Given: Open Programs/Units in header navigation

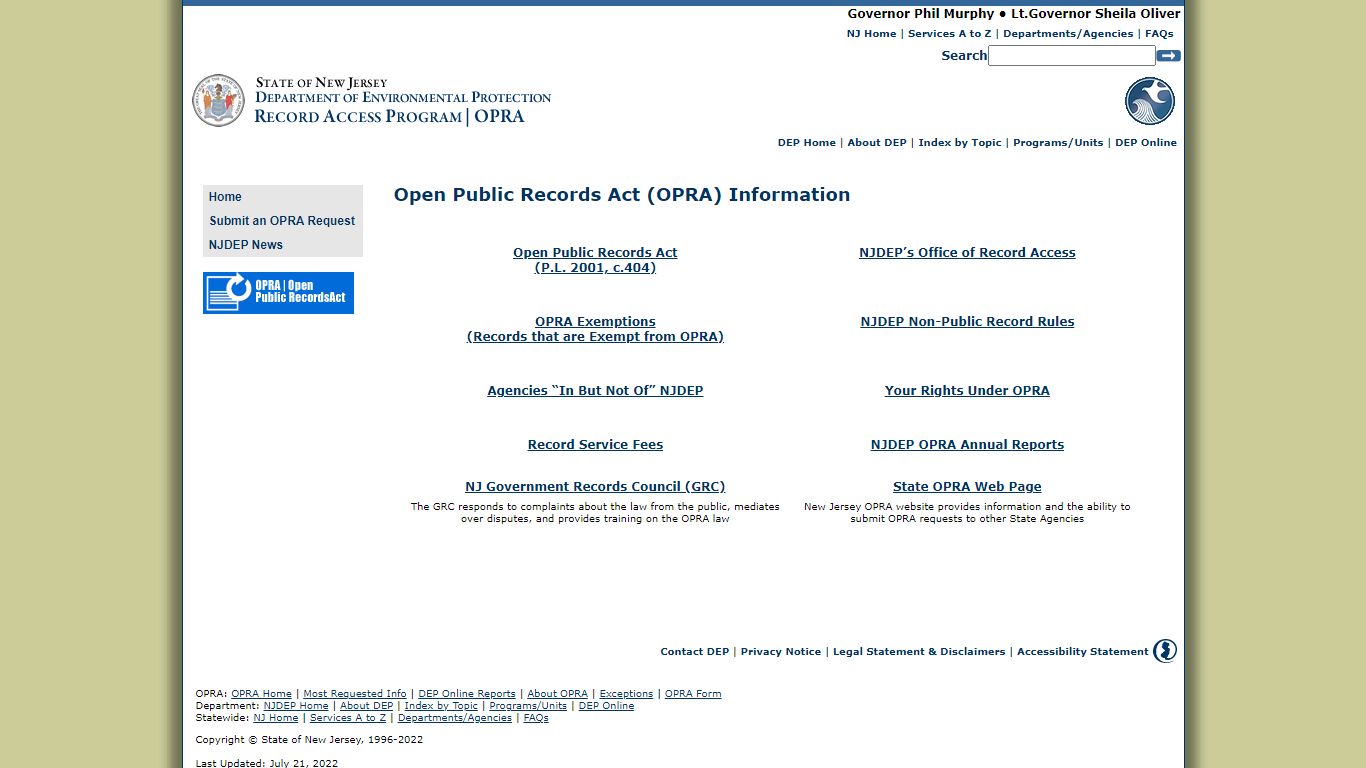Looking at the screenshot, I should point(1058,143).
